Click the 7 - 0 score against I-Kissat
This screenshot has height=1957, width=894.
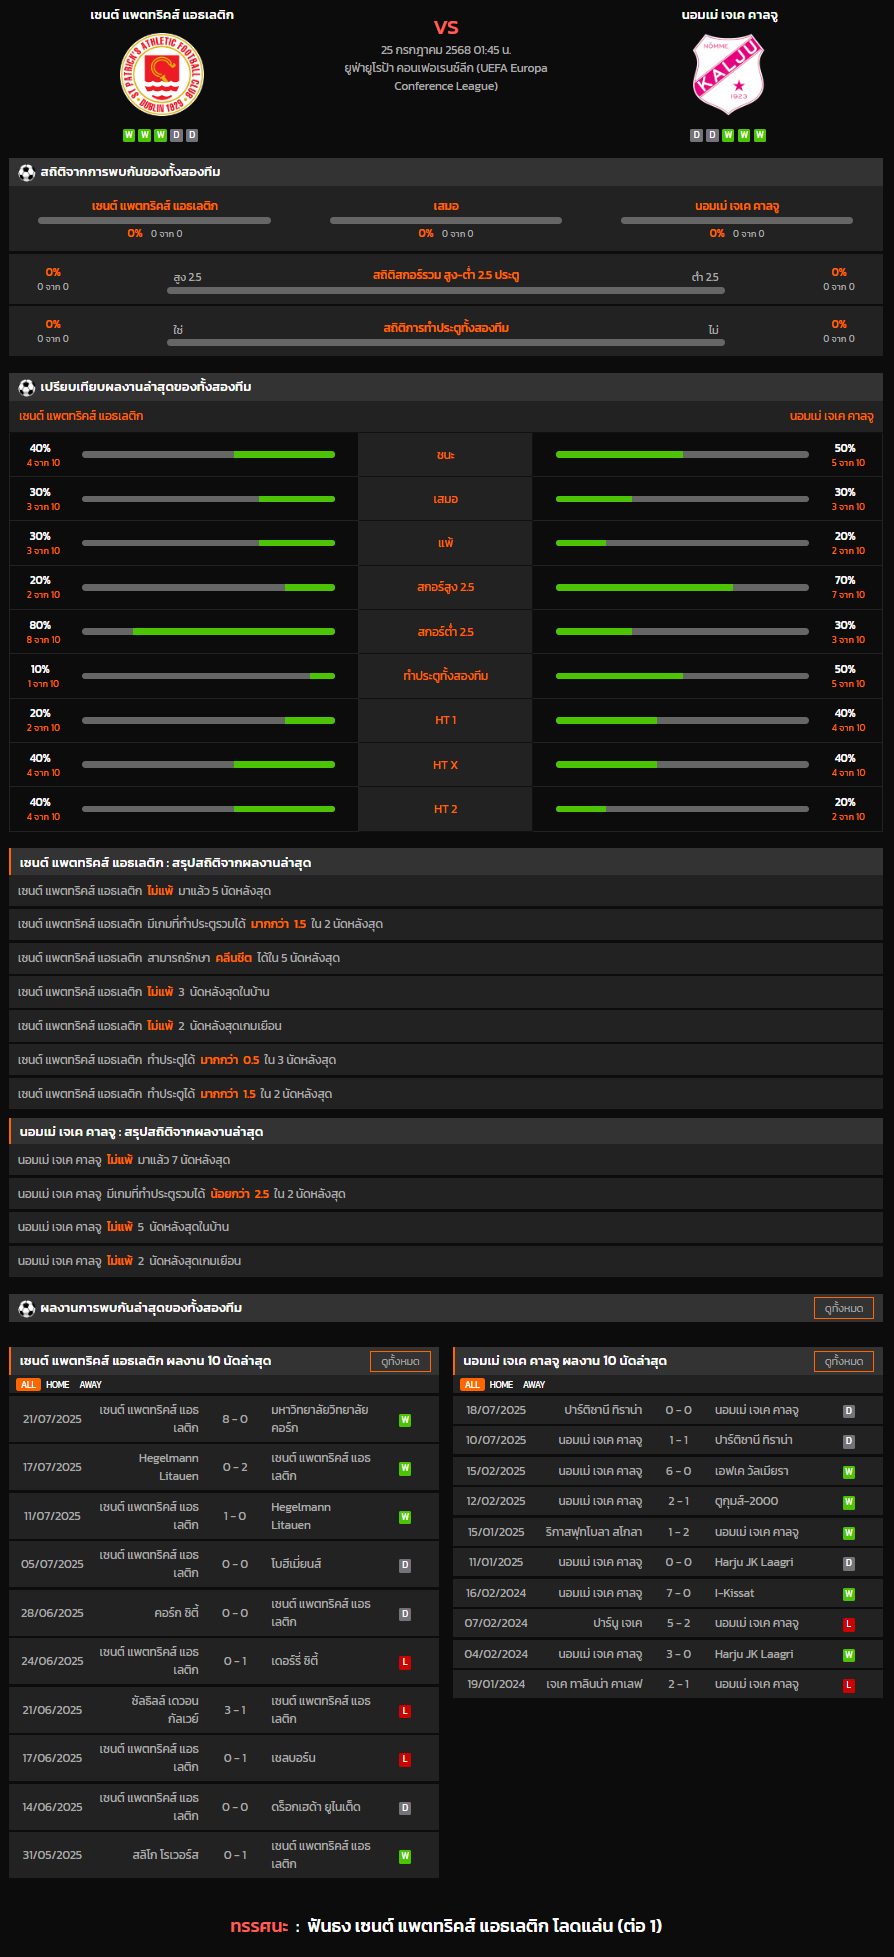point(678,1593)
